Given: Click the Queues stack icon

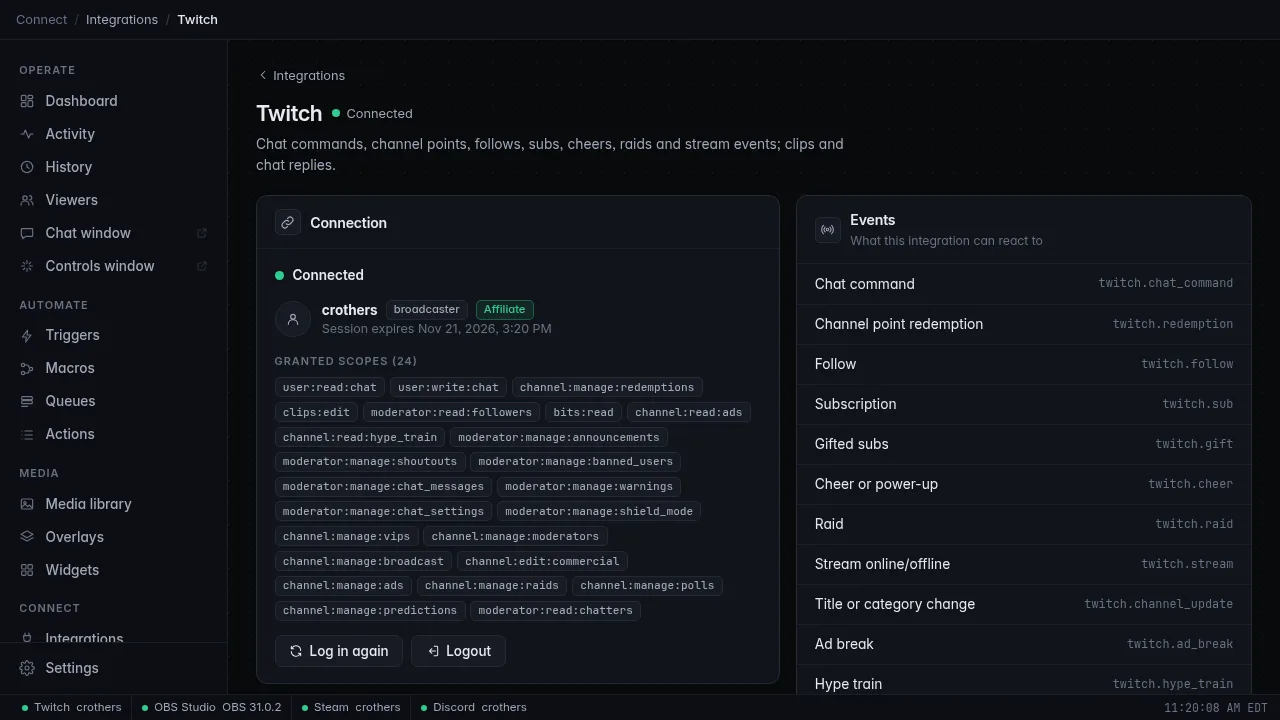Looking at the screenshot, I should [27, 401].
